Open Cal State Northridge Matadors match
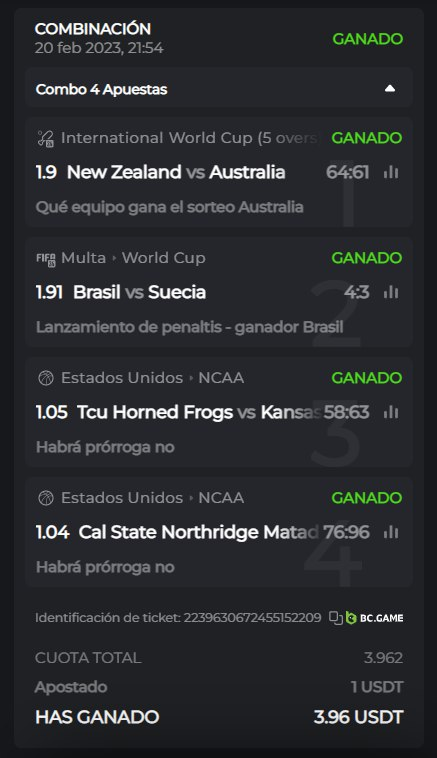 coord(199,532)
